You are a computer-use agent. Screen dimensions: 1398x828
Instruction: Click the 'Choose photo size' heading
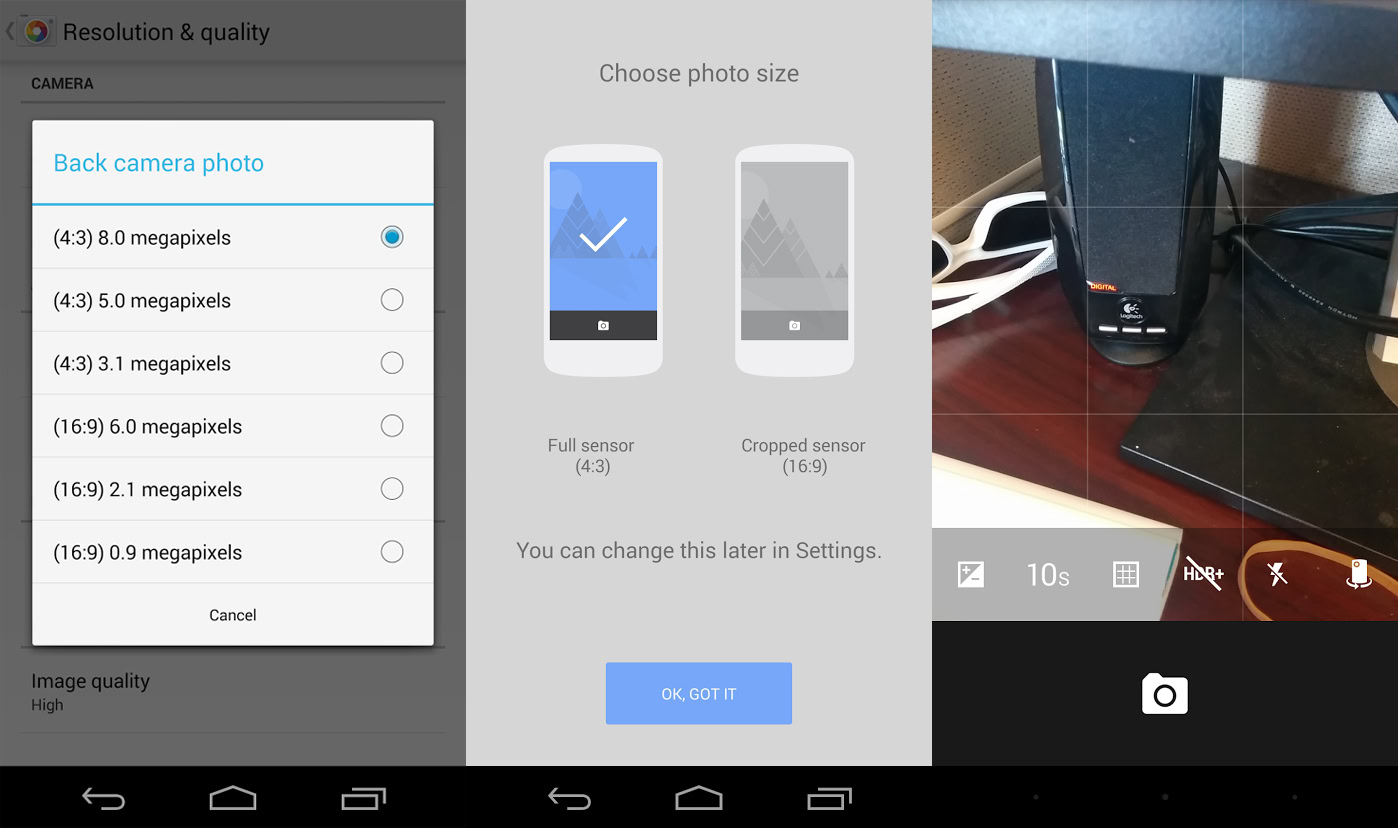[699, 73]
